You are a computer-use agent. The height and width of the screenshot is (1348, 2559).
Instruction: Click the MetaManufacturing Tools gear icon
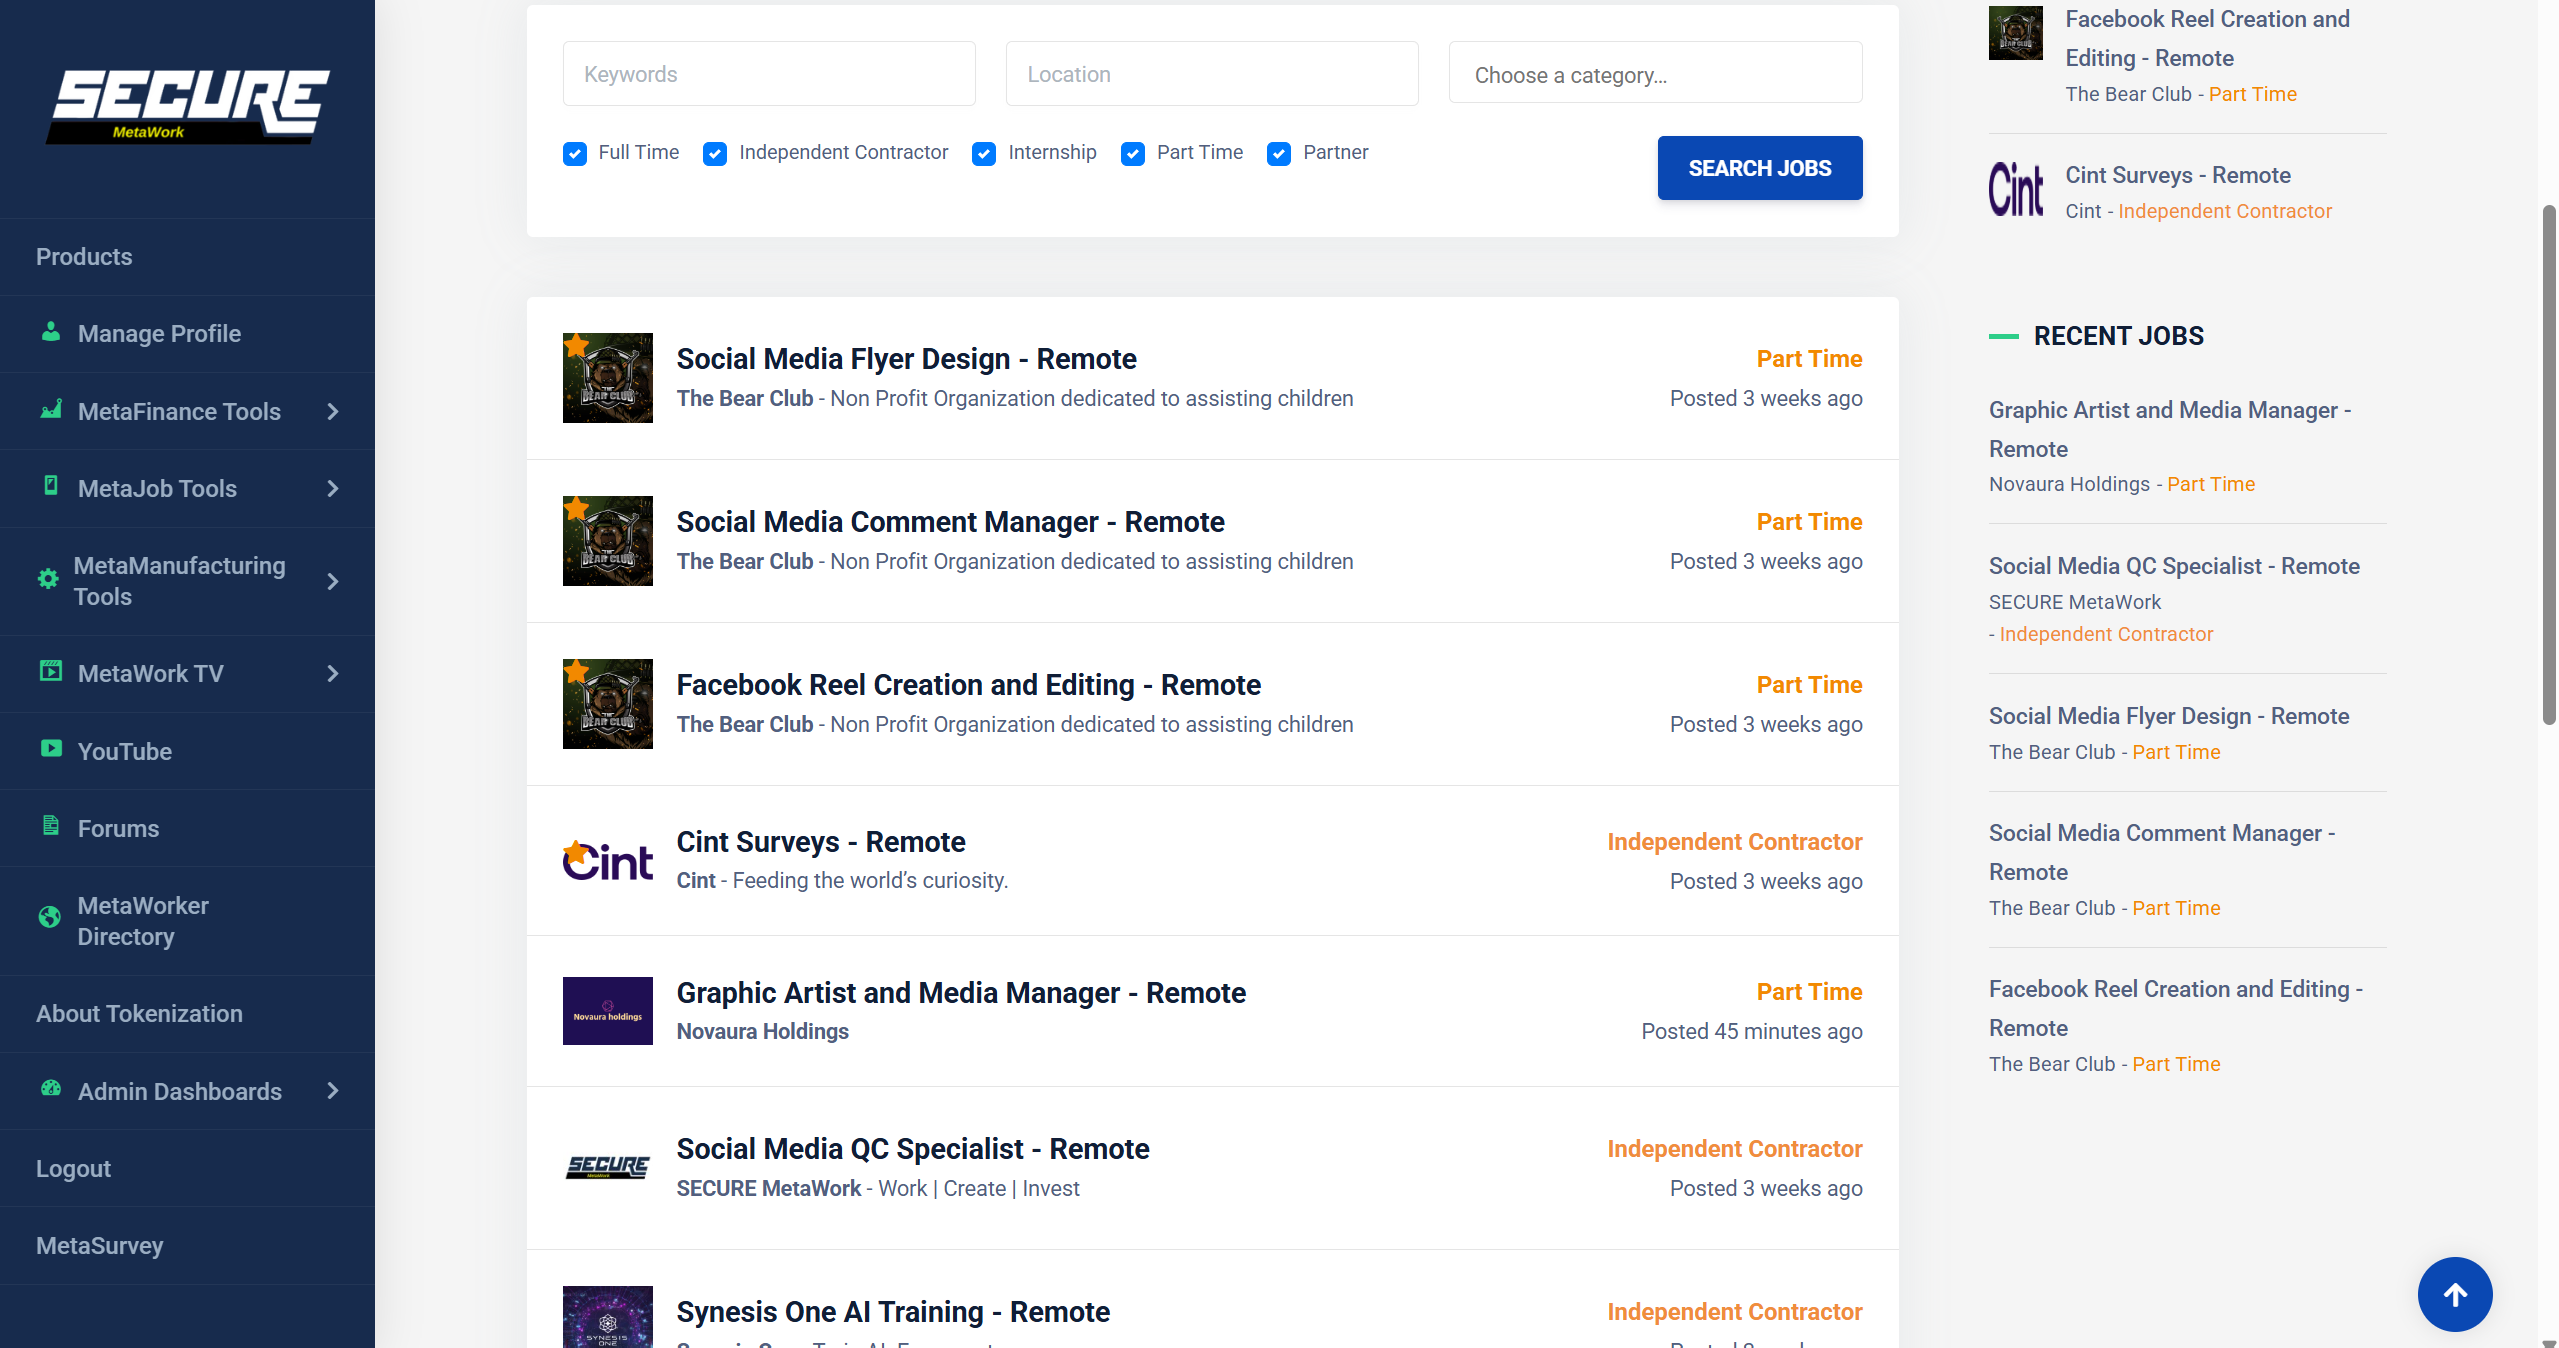coord(47,579)
